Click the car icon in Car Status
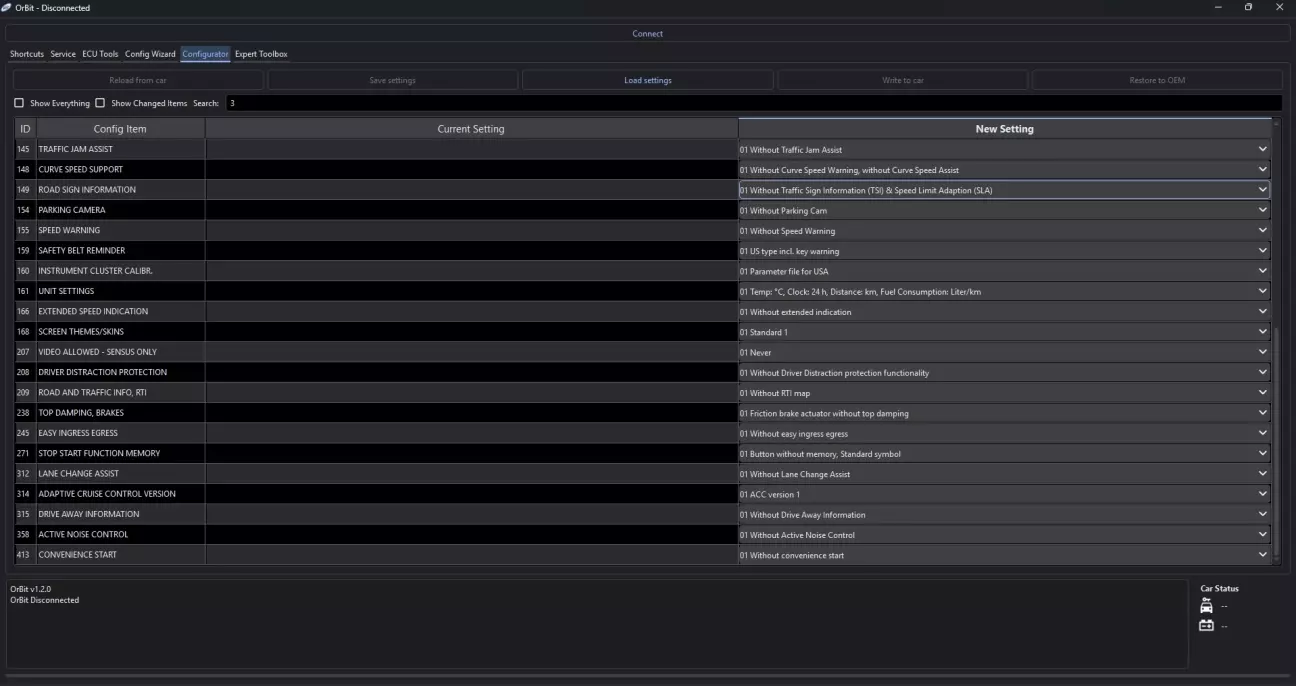The image size is (1296, 686). click(1206, 606)
